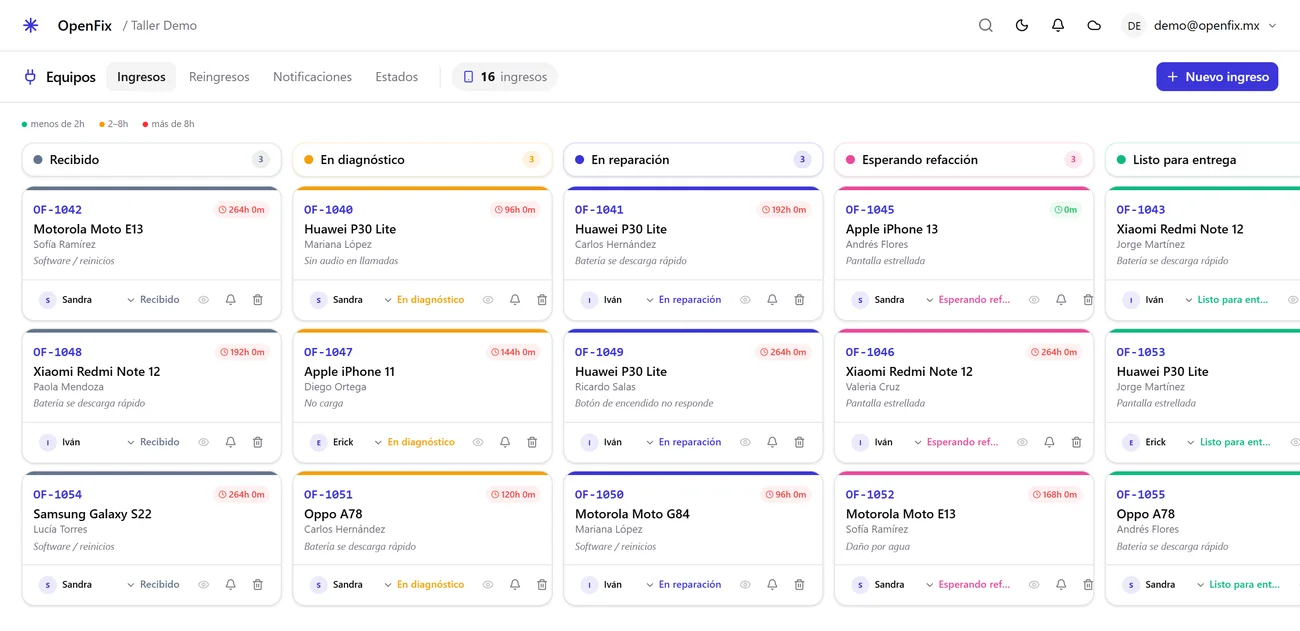Click bell icon on card OF-1046

click(x=1049, y=442)
